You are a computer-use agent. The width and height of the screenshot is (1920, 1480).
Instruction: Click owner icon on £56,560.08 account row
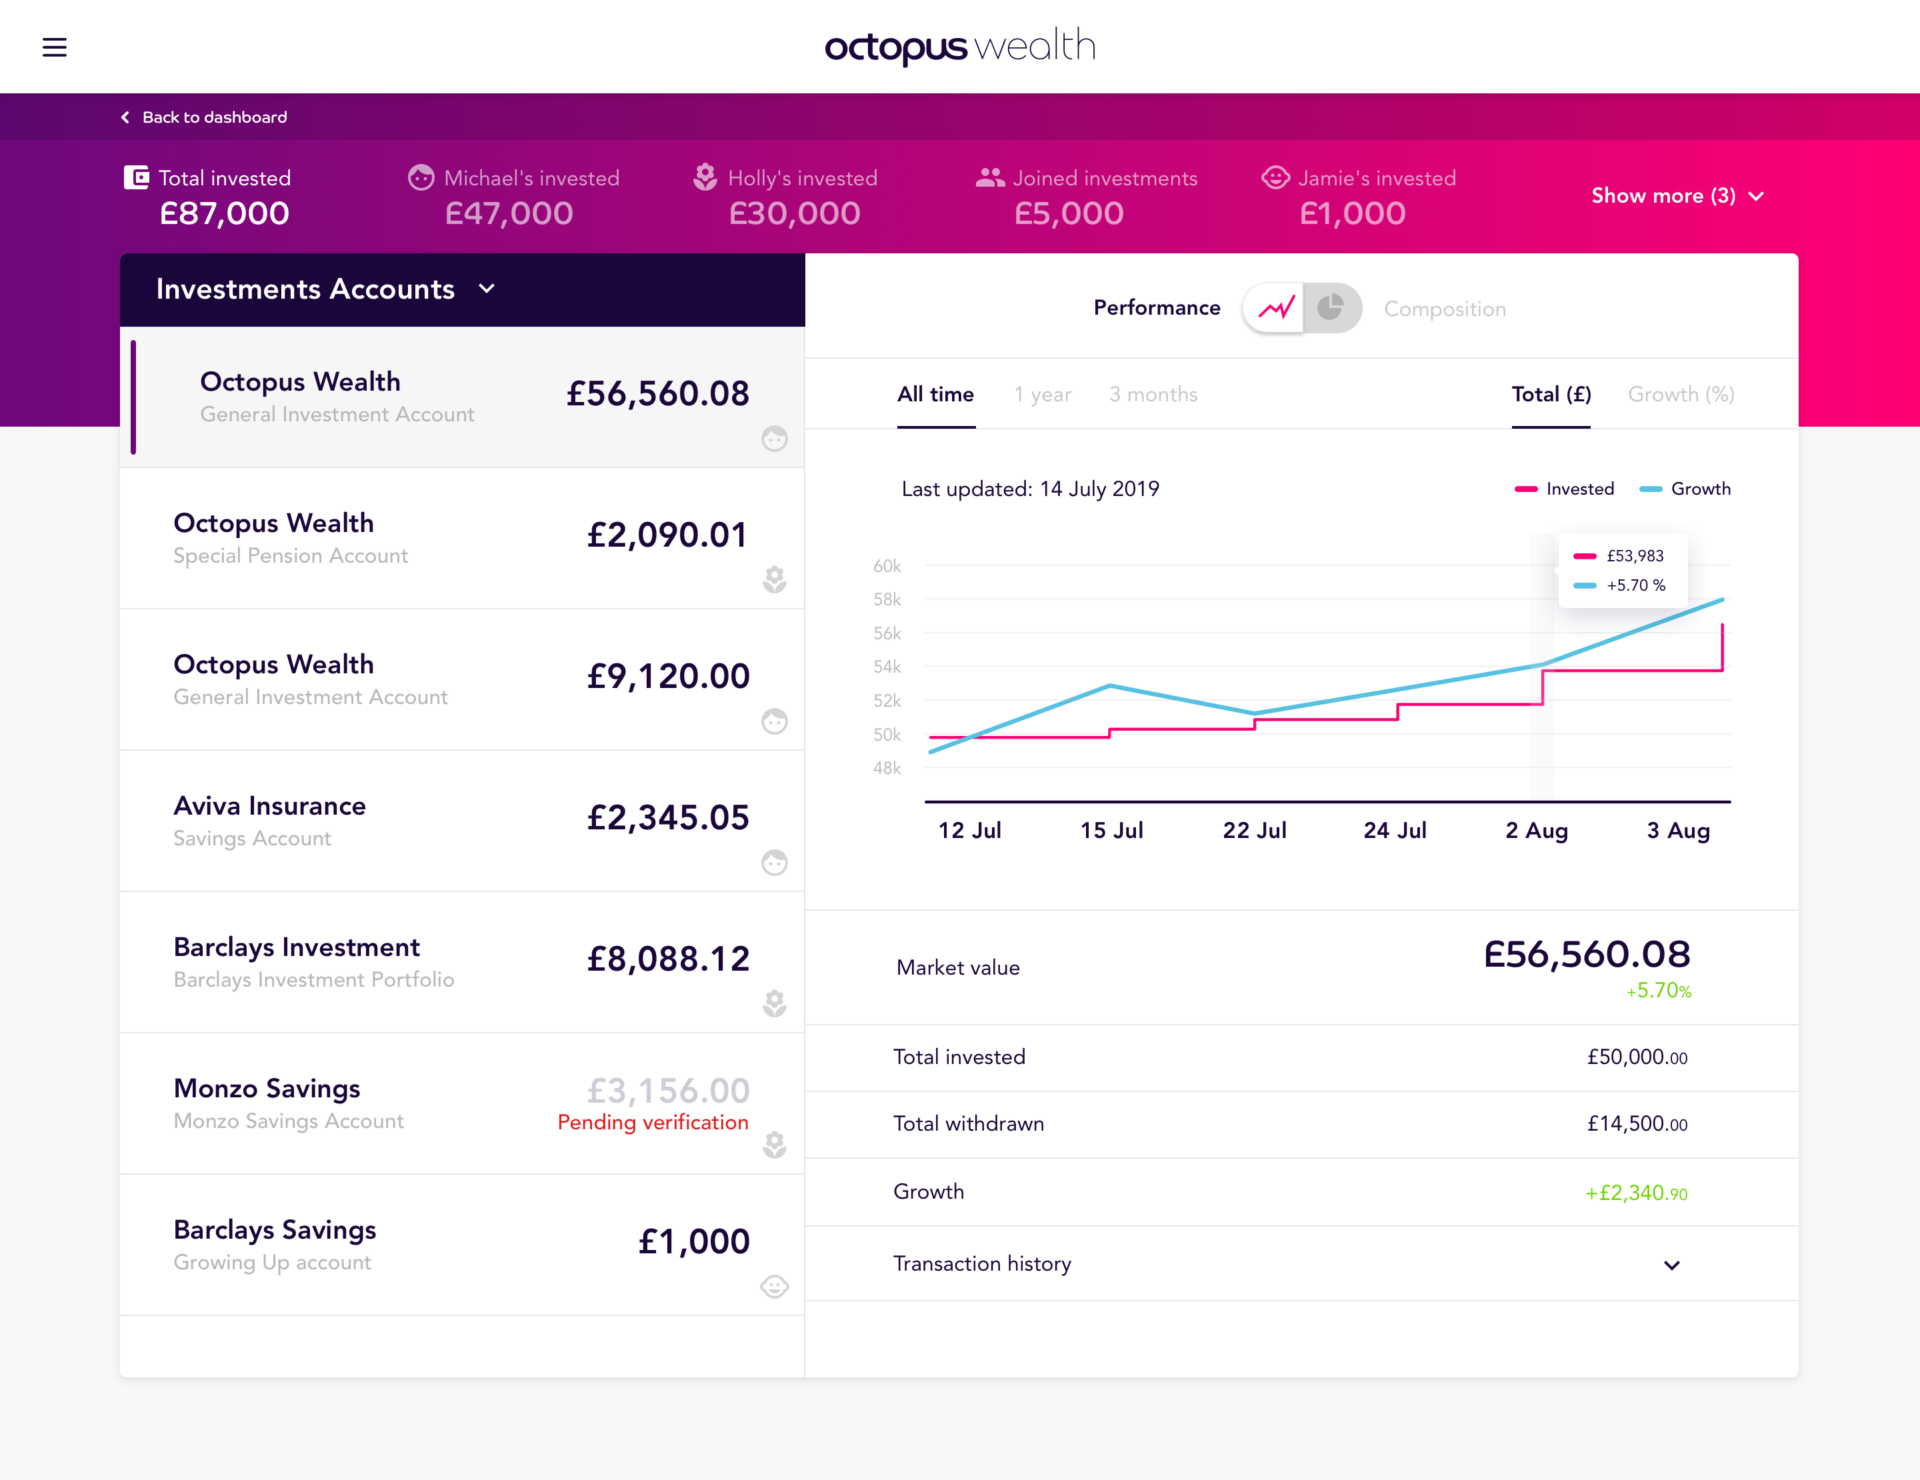point(774,439)
